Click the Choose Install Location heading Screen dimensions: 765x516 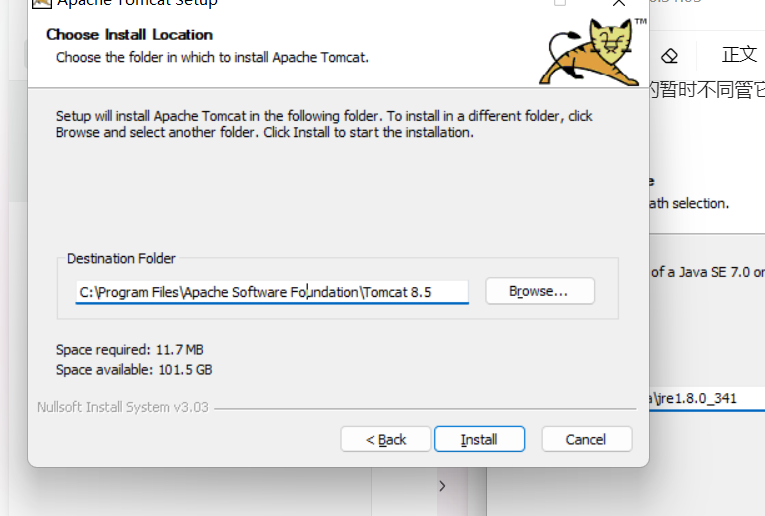[129, 35]
